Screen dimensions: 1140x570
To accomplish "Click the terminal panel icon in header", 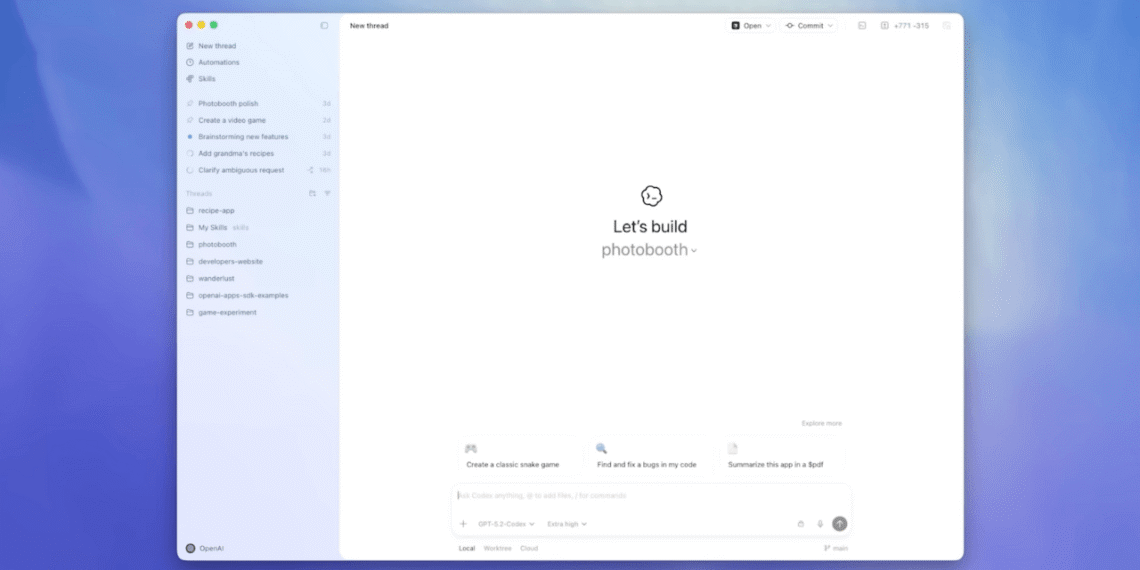I will click(x=862, y=25).
